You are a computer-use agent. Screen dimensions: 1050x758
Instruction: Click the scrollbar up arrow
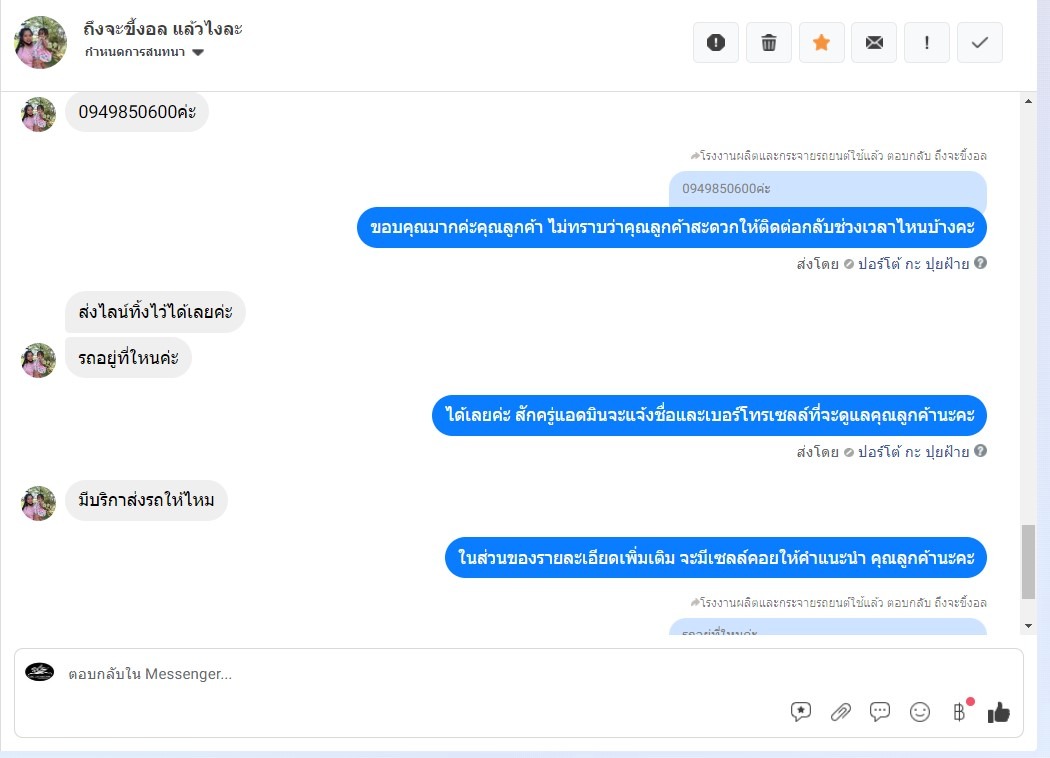pos(1029,101)
